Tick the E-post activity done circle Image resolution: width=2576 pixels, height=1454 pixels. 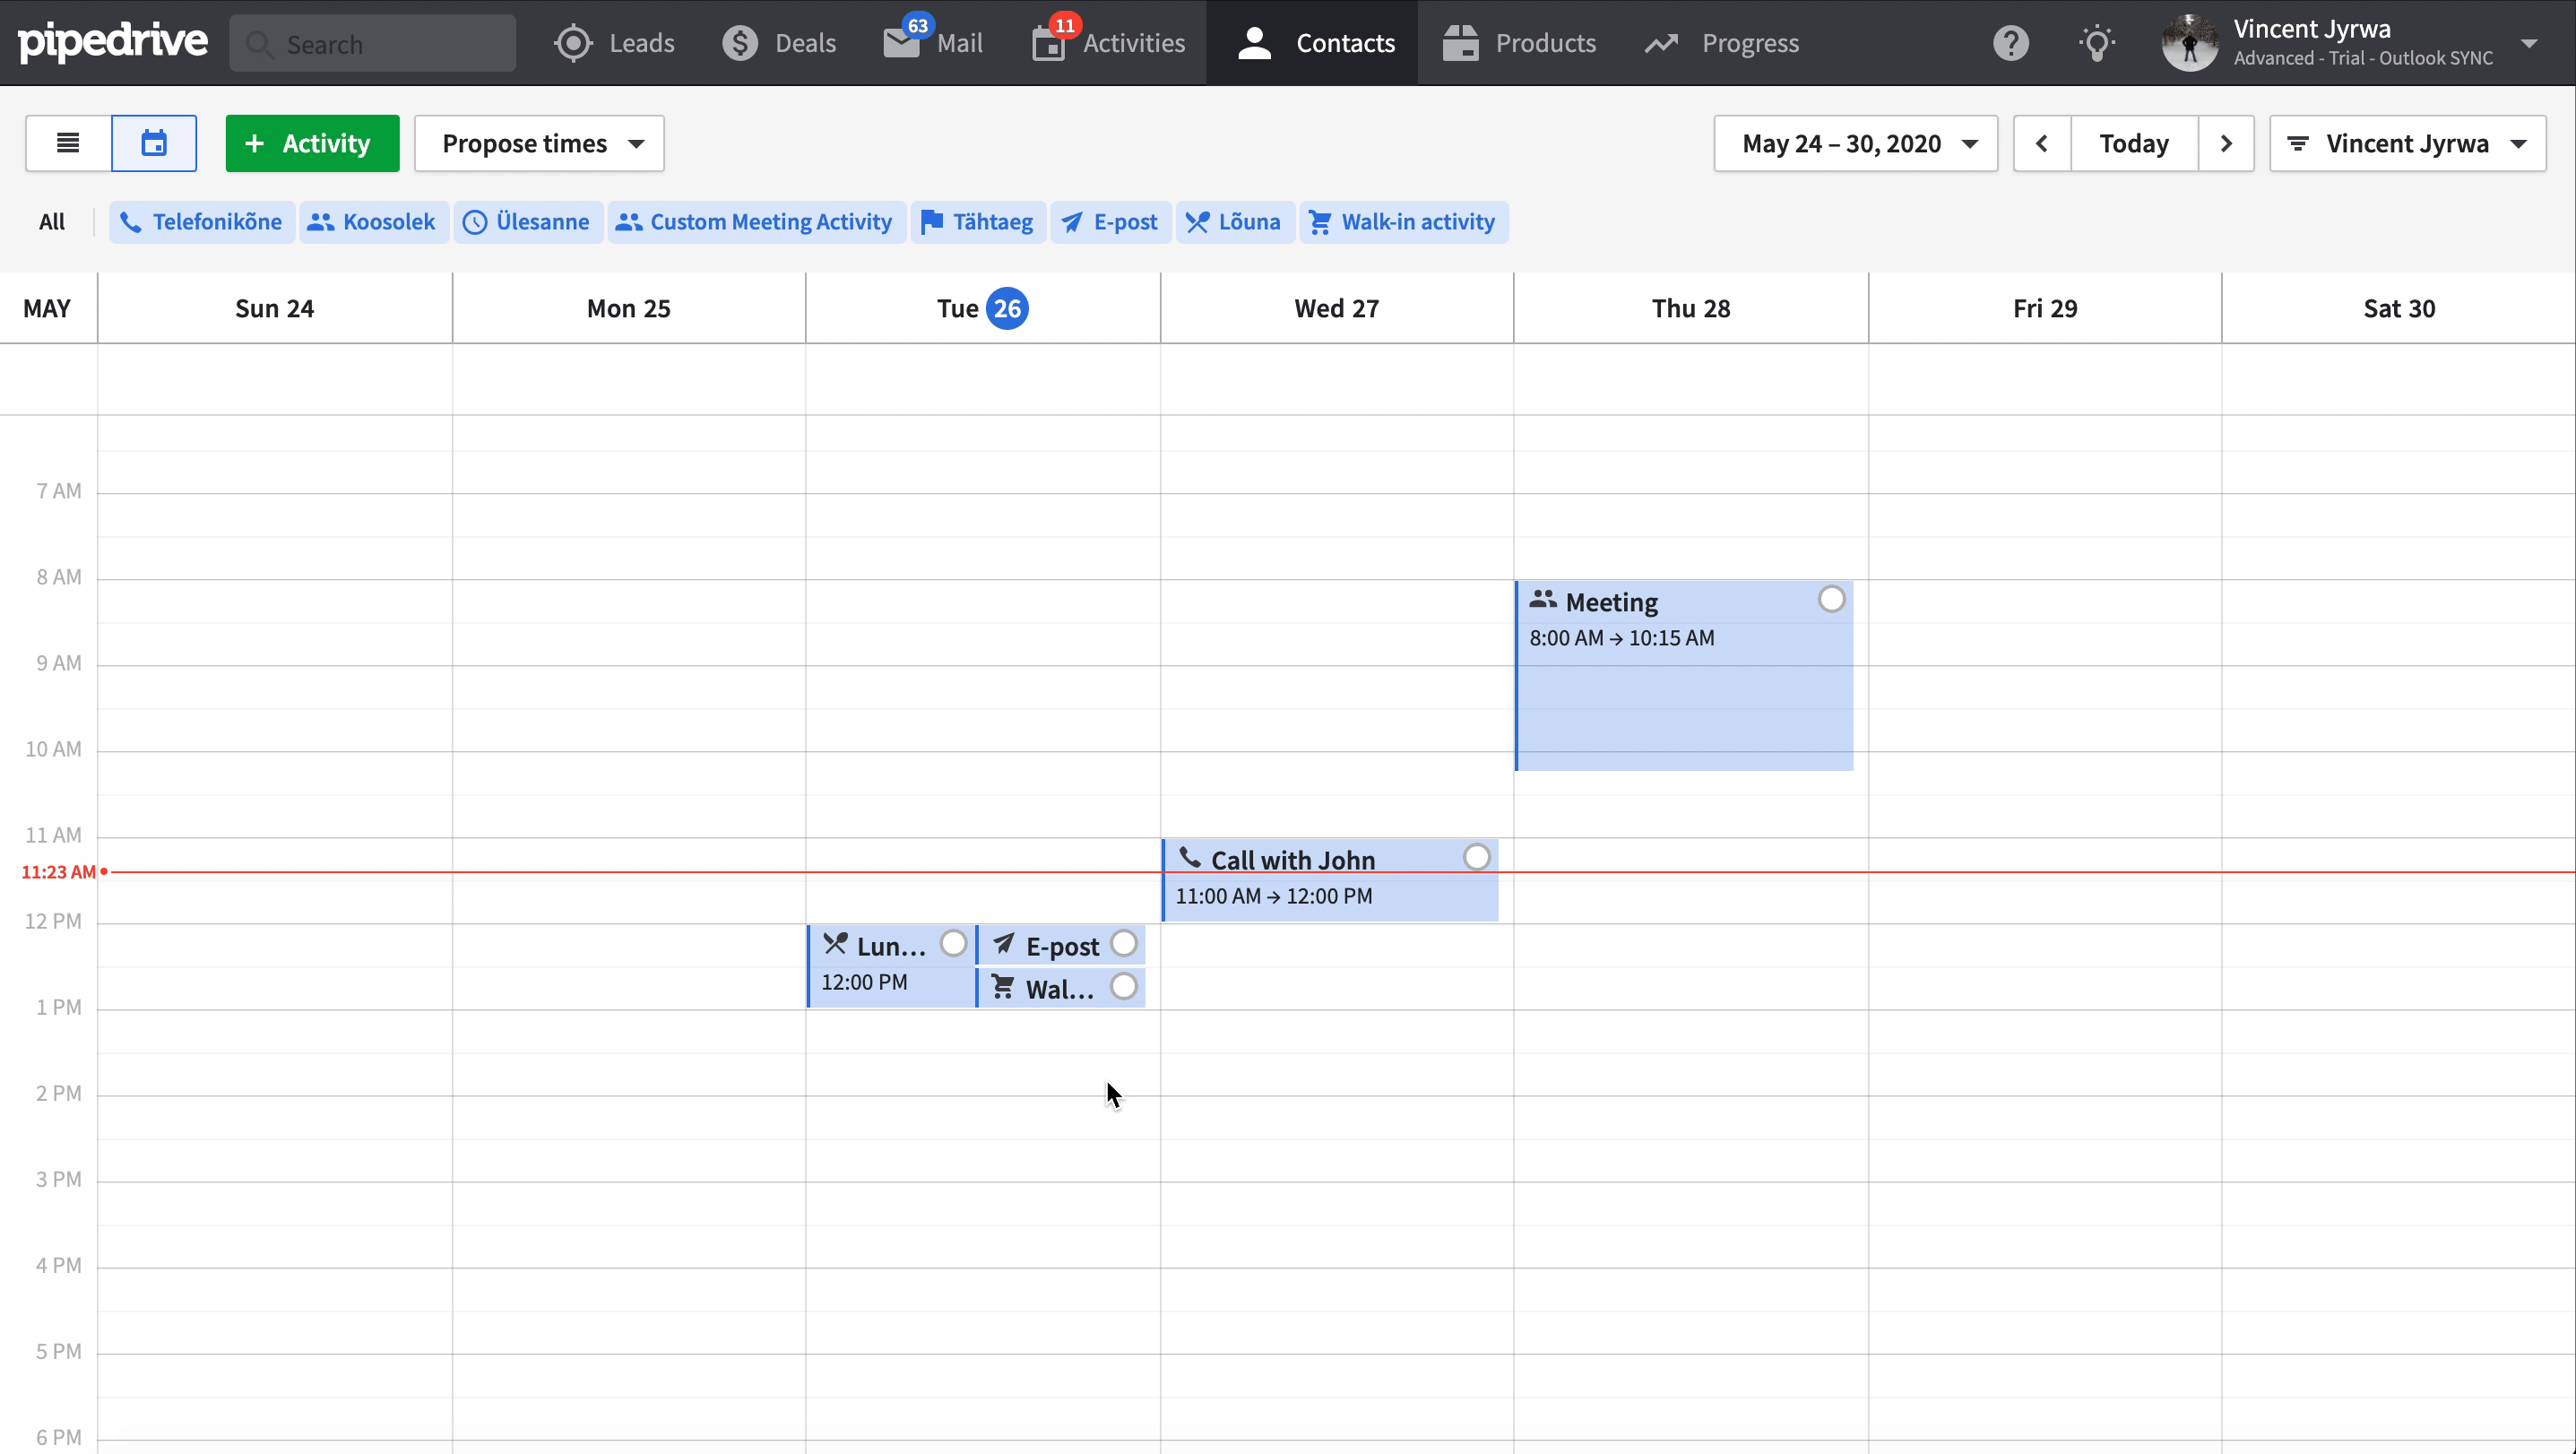(1123, 943)
